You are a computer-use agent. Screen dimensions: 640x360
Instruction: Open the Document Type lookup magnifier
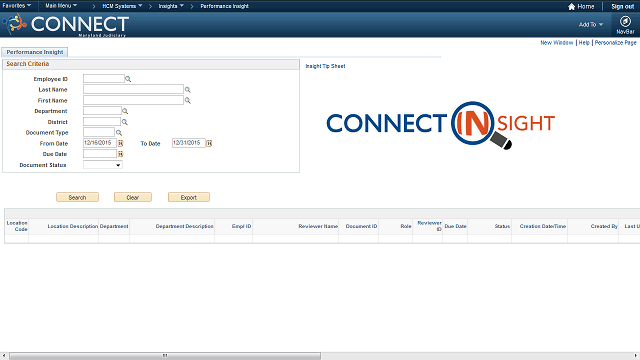(119, 133)
